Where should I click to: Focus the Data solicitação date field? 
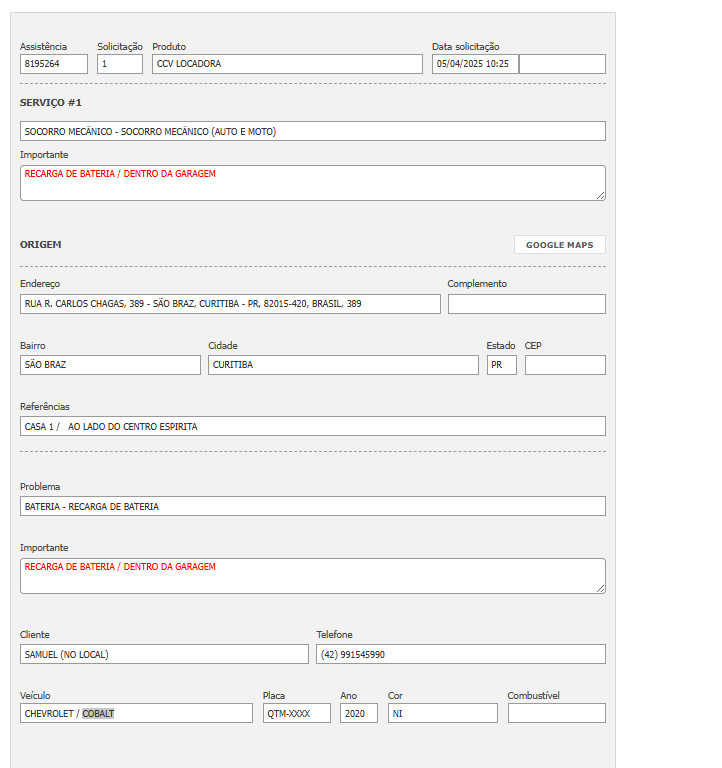pos(475,64)
